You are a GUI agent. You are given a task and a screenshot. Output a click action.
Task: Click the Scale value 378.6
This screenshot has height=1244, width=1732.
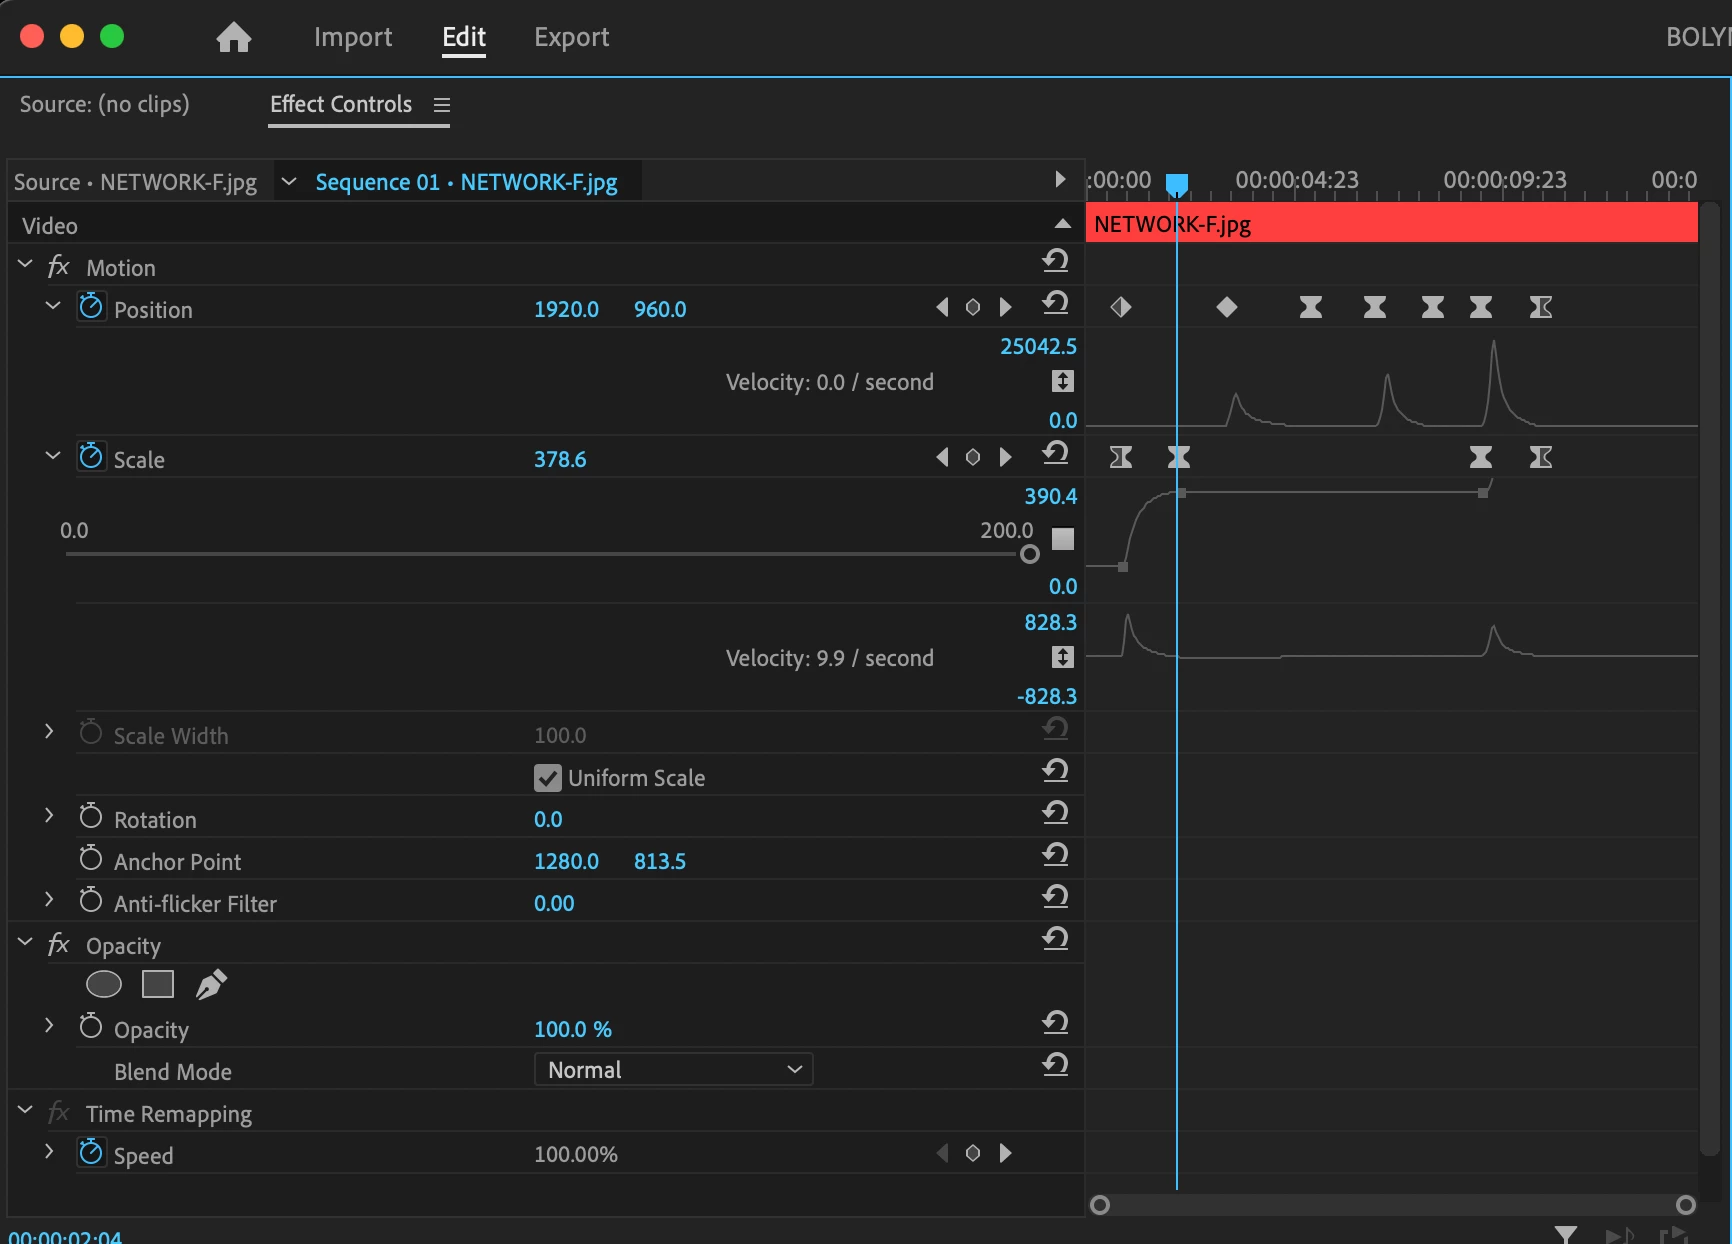pos(560,459)
